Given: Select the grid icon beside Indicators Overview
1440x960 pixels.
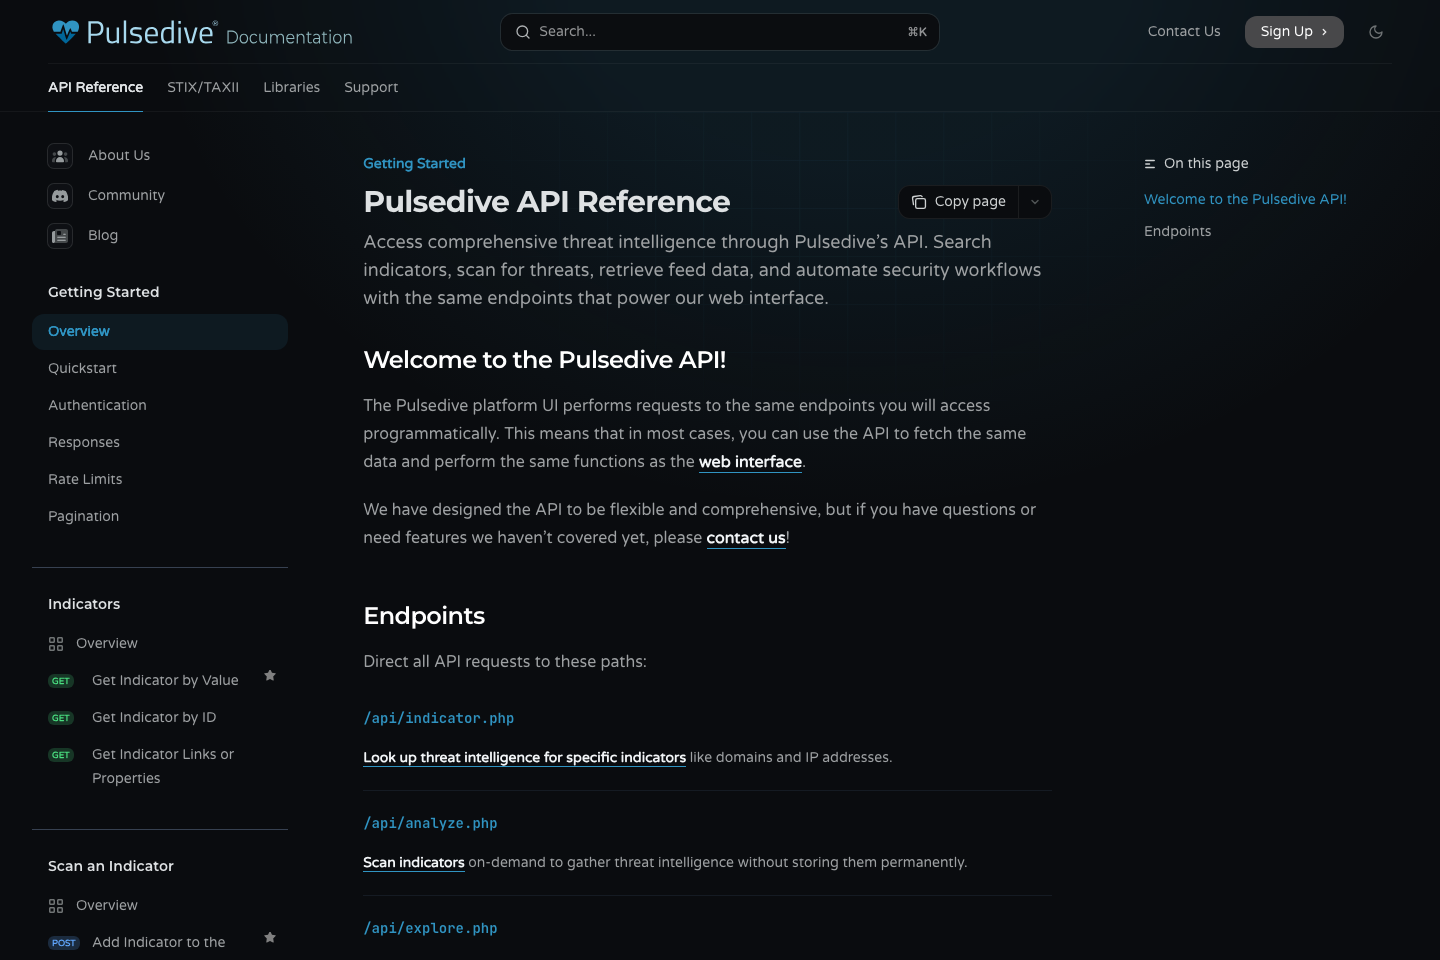Looking at the screenshot, I should [x=56, y=643].
